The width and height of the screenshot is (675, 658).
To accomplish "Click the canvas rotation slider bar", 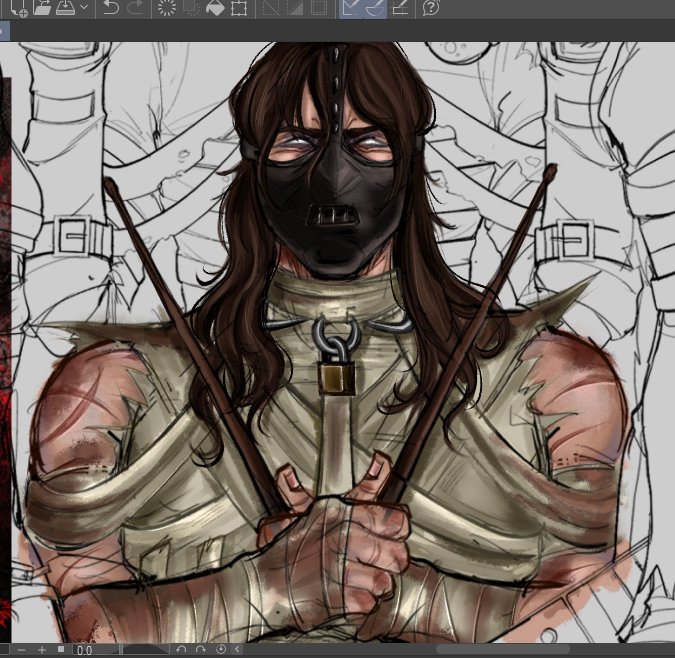I will click(x=146, y=650).
